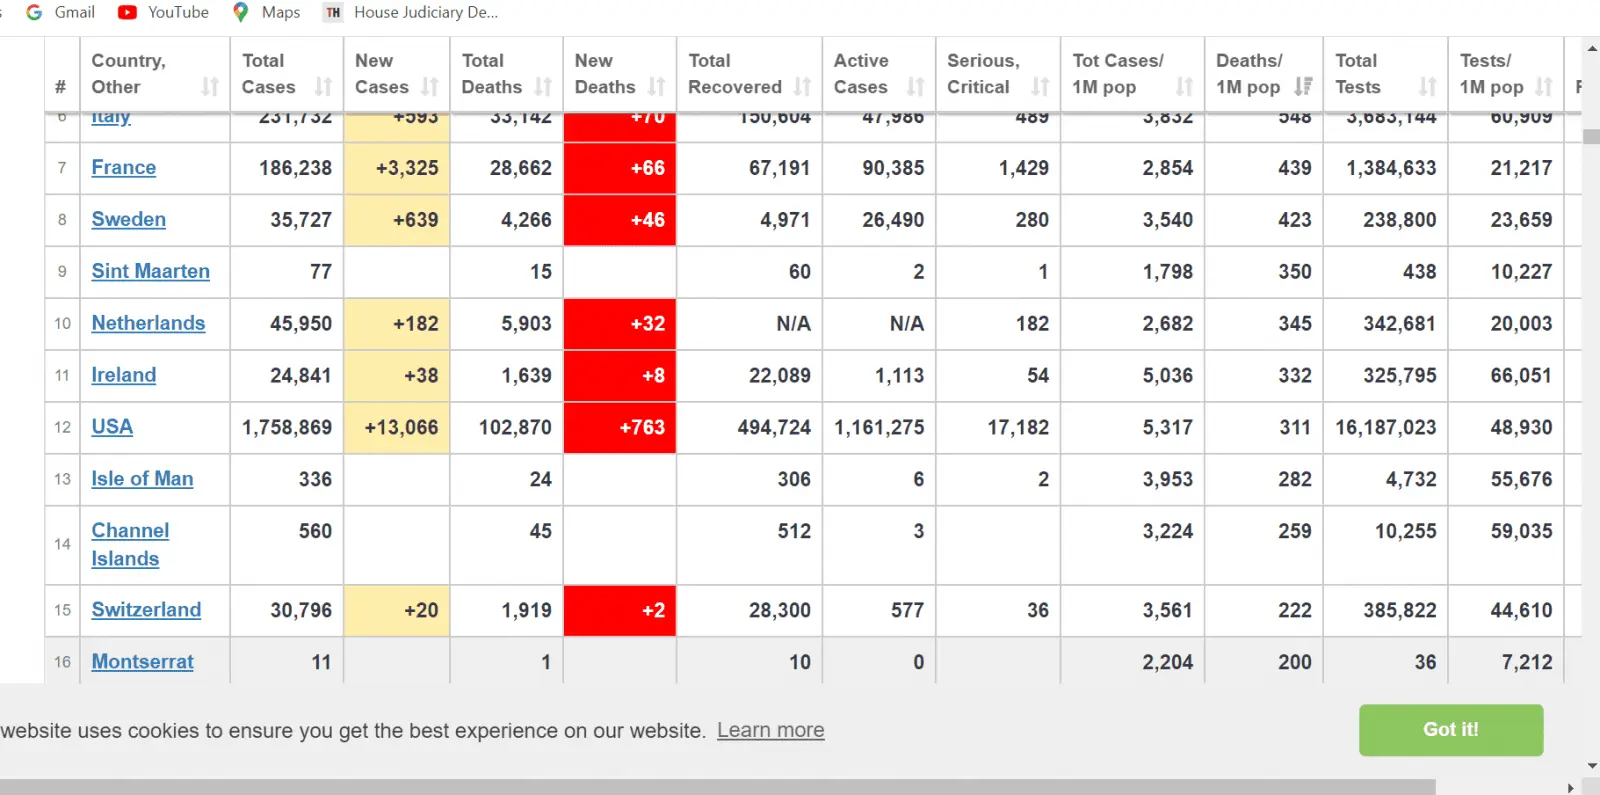Viewport: 1600px width, 795px height.
Task: Sort by Total Deaths using sort icon
Action: point(543,87)
